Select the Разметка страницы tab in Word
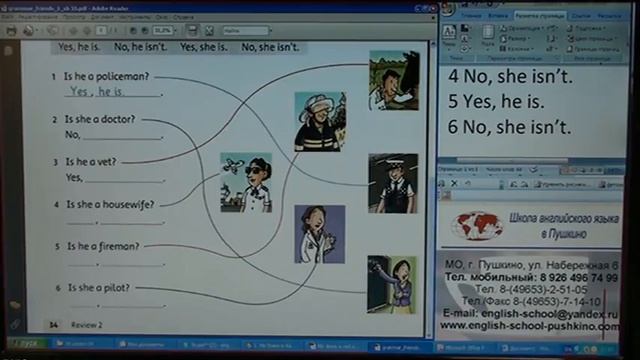The height and width of the screenshot is (360, 640). pyautogui.click(x=540, y=16)
